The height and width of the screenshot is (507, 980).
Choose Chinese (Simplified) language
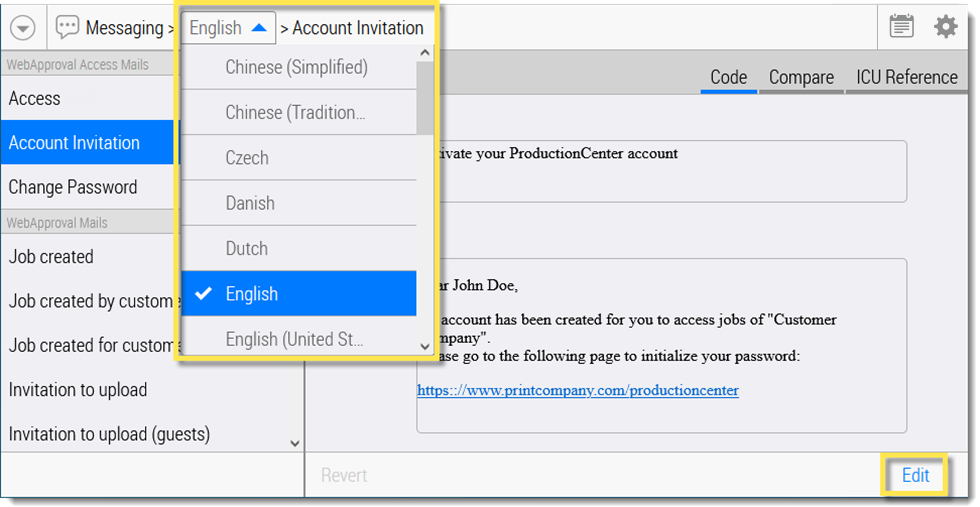pyautogui.click(x=299, y=67)
